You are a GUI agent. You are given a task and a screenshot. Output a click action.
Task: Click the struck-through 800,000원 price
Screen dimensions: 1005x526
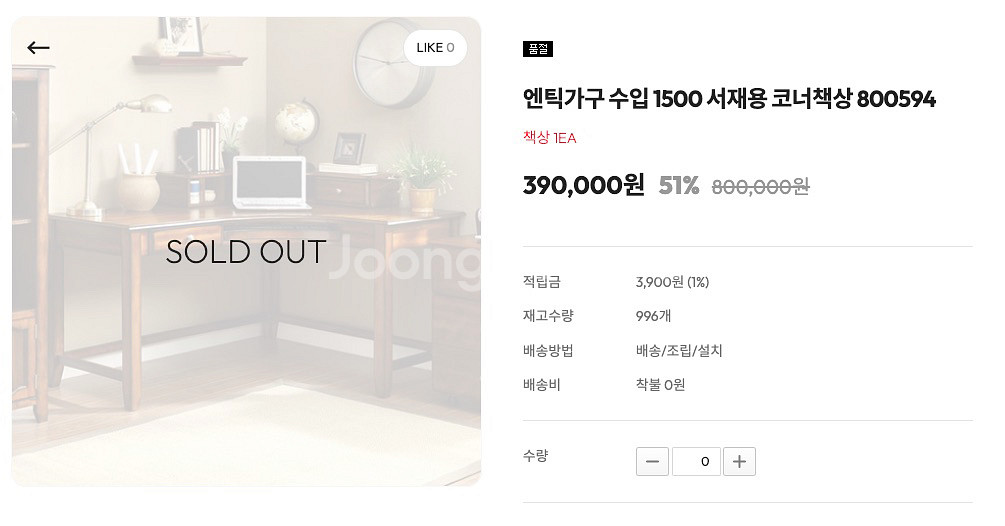click(x=761, y=186)
